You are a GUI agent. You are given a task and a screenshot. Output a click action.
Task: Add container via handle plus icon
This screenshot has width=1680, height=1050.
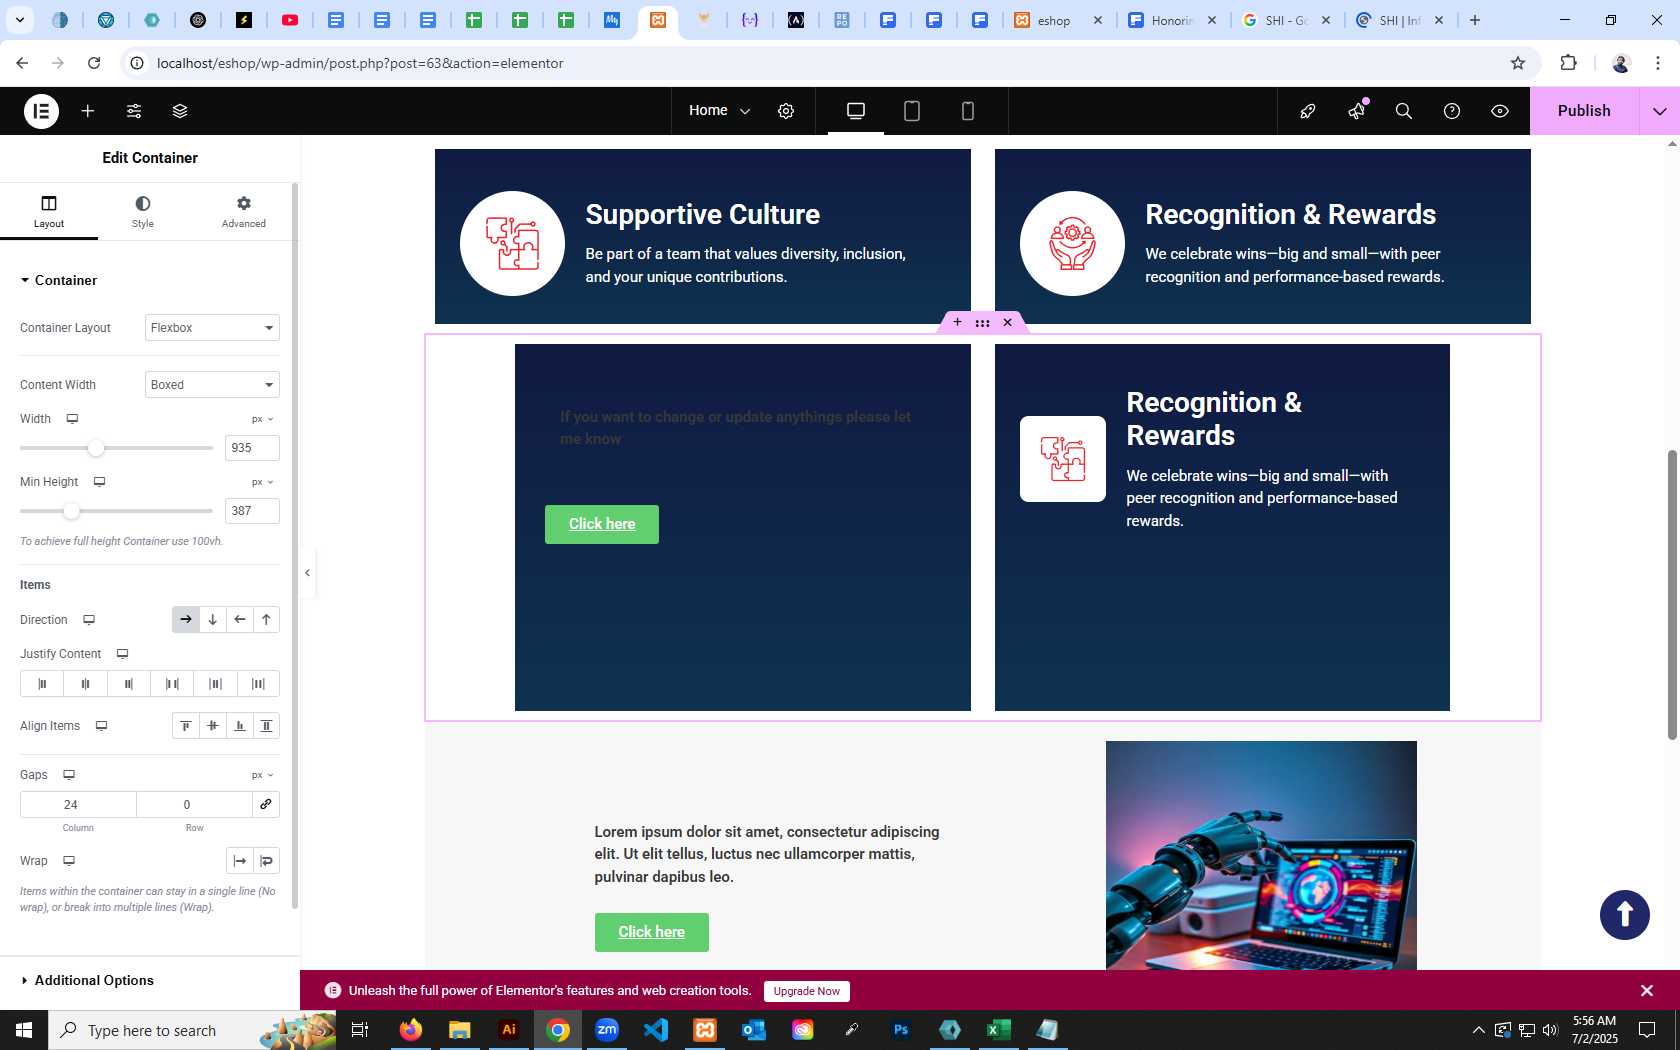tap(957, 322)
